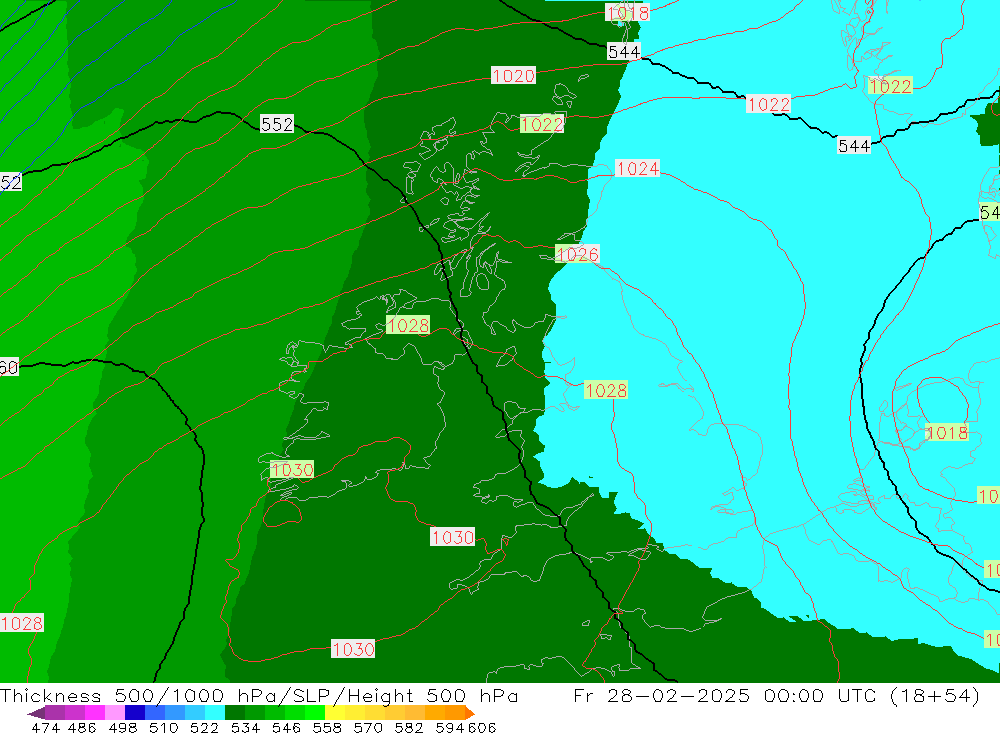Select the 558 legend value
The image size is (1000, 733).
coord(327,728)
